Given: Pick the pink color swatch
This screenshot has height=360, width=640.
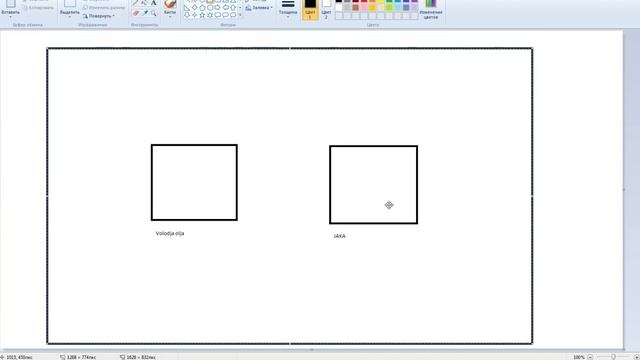Looking at the screenshot, I should (364, 7).
